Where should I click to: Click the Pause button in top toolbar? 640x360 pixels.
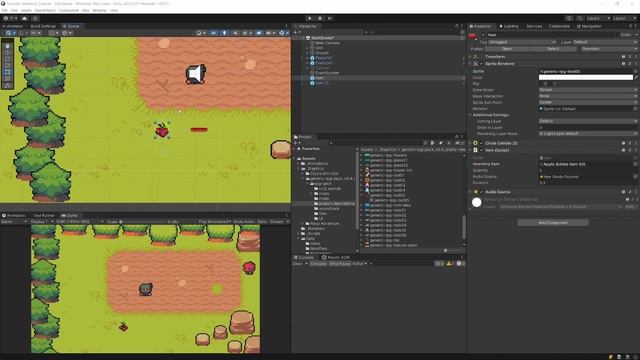[320, 18]
